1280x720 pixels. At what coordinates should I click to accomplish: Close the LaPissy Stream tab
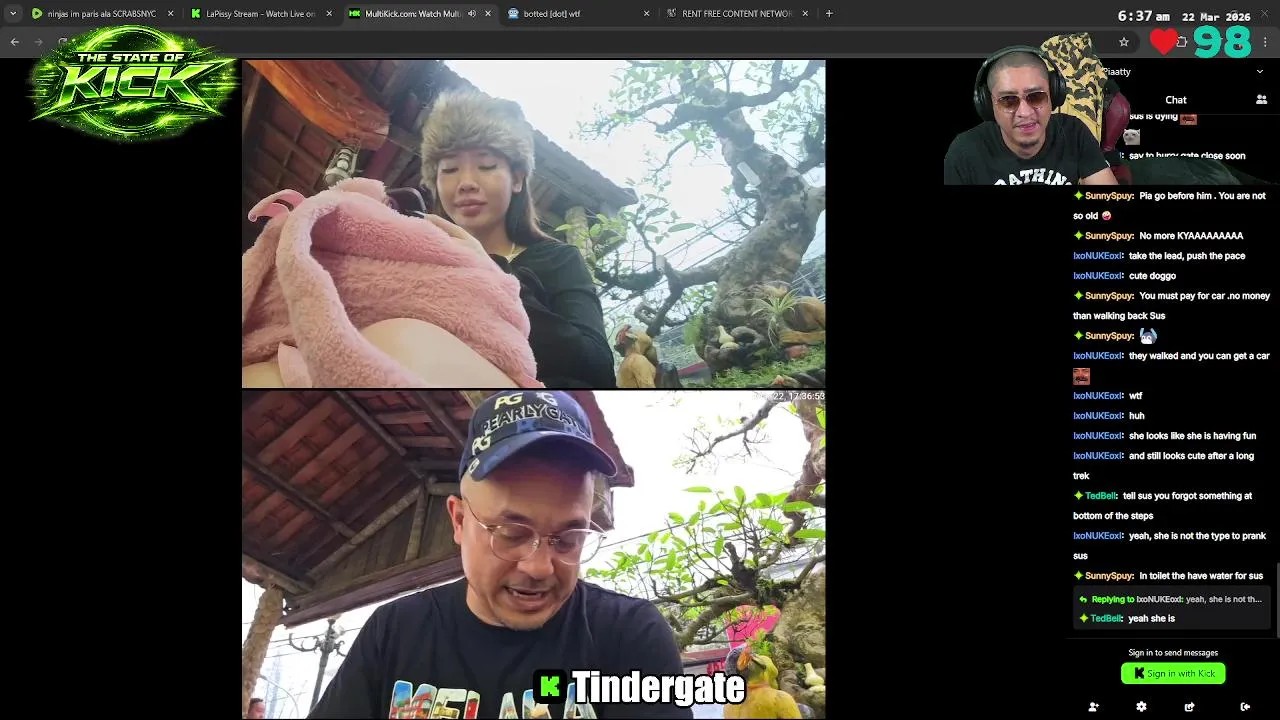click(x=329, y=14)
